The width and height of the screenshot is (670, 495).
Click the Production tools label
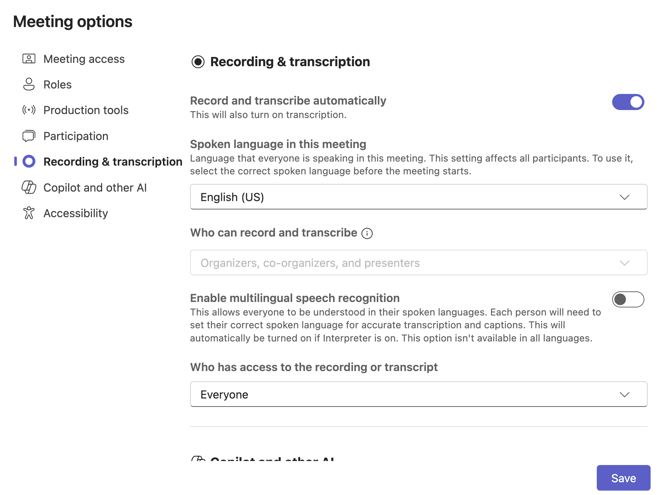86,110
